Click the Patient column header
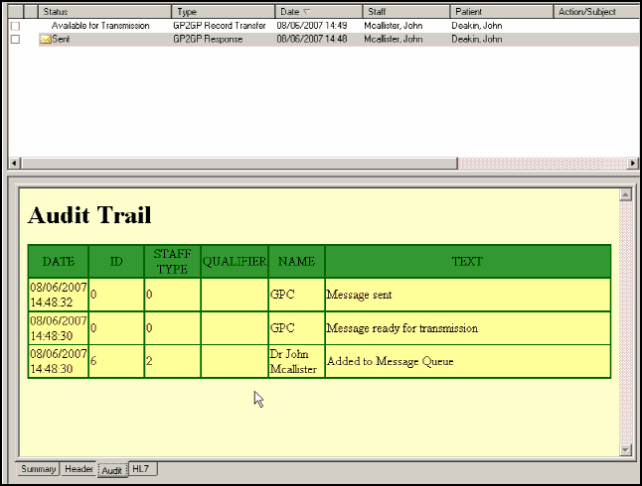This screenshot has height=486, width=642. tap(500, 11)
